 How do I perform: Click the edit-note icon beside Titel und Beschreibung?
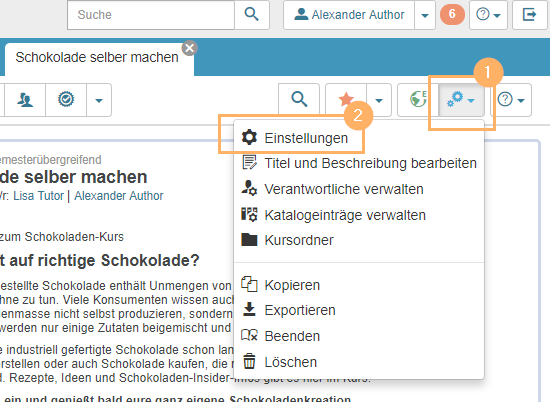249,162
